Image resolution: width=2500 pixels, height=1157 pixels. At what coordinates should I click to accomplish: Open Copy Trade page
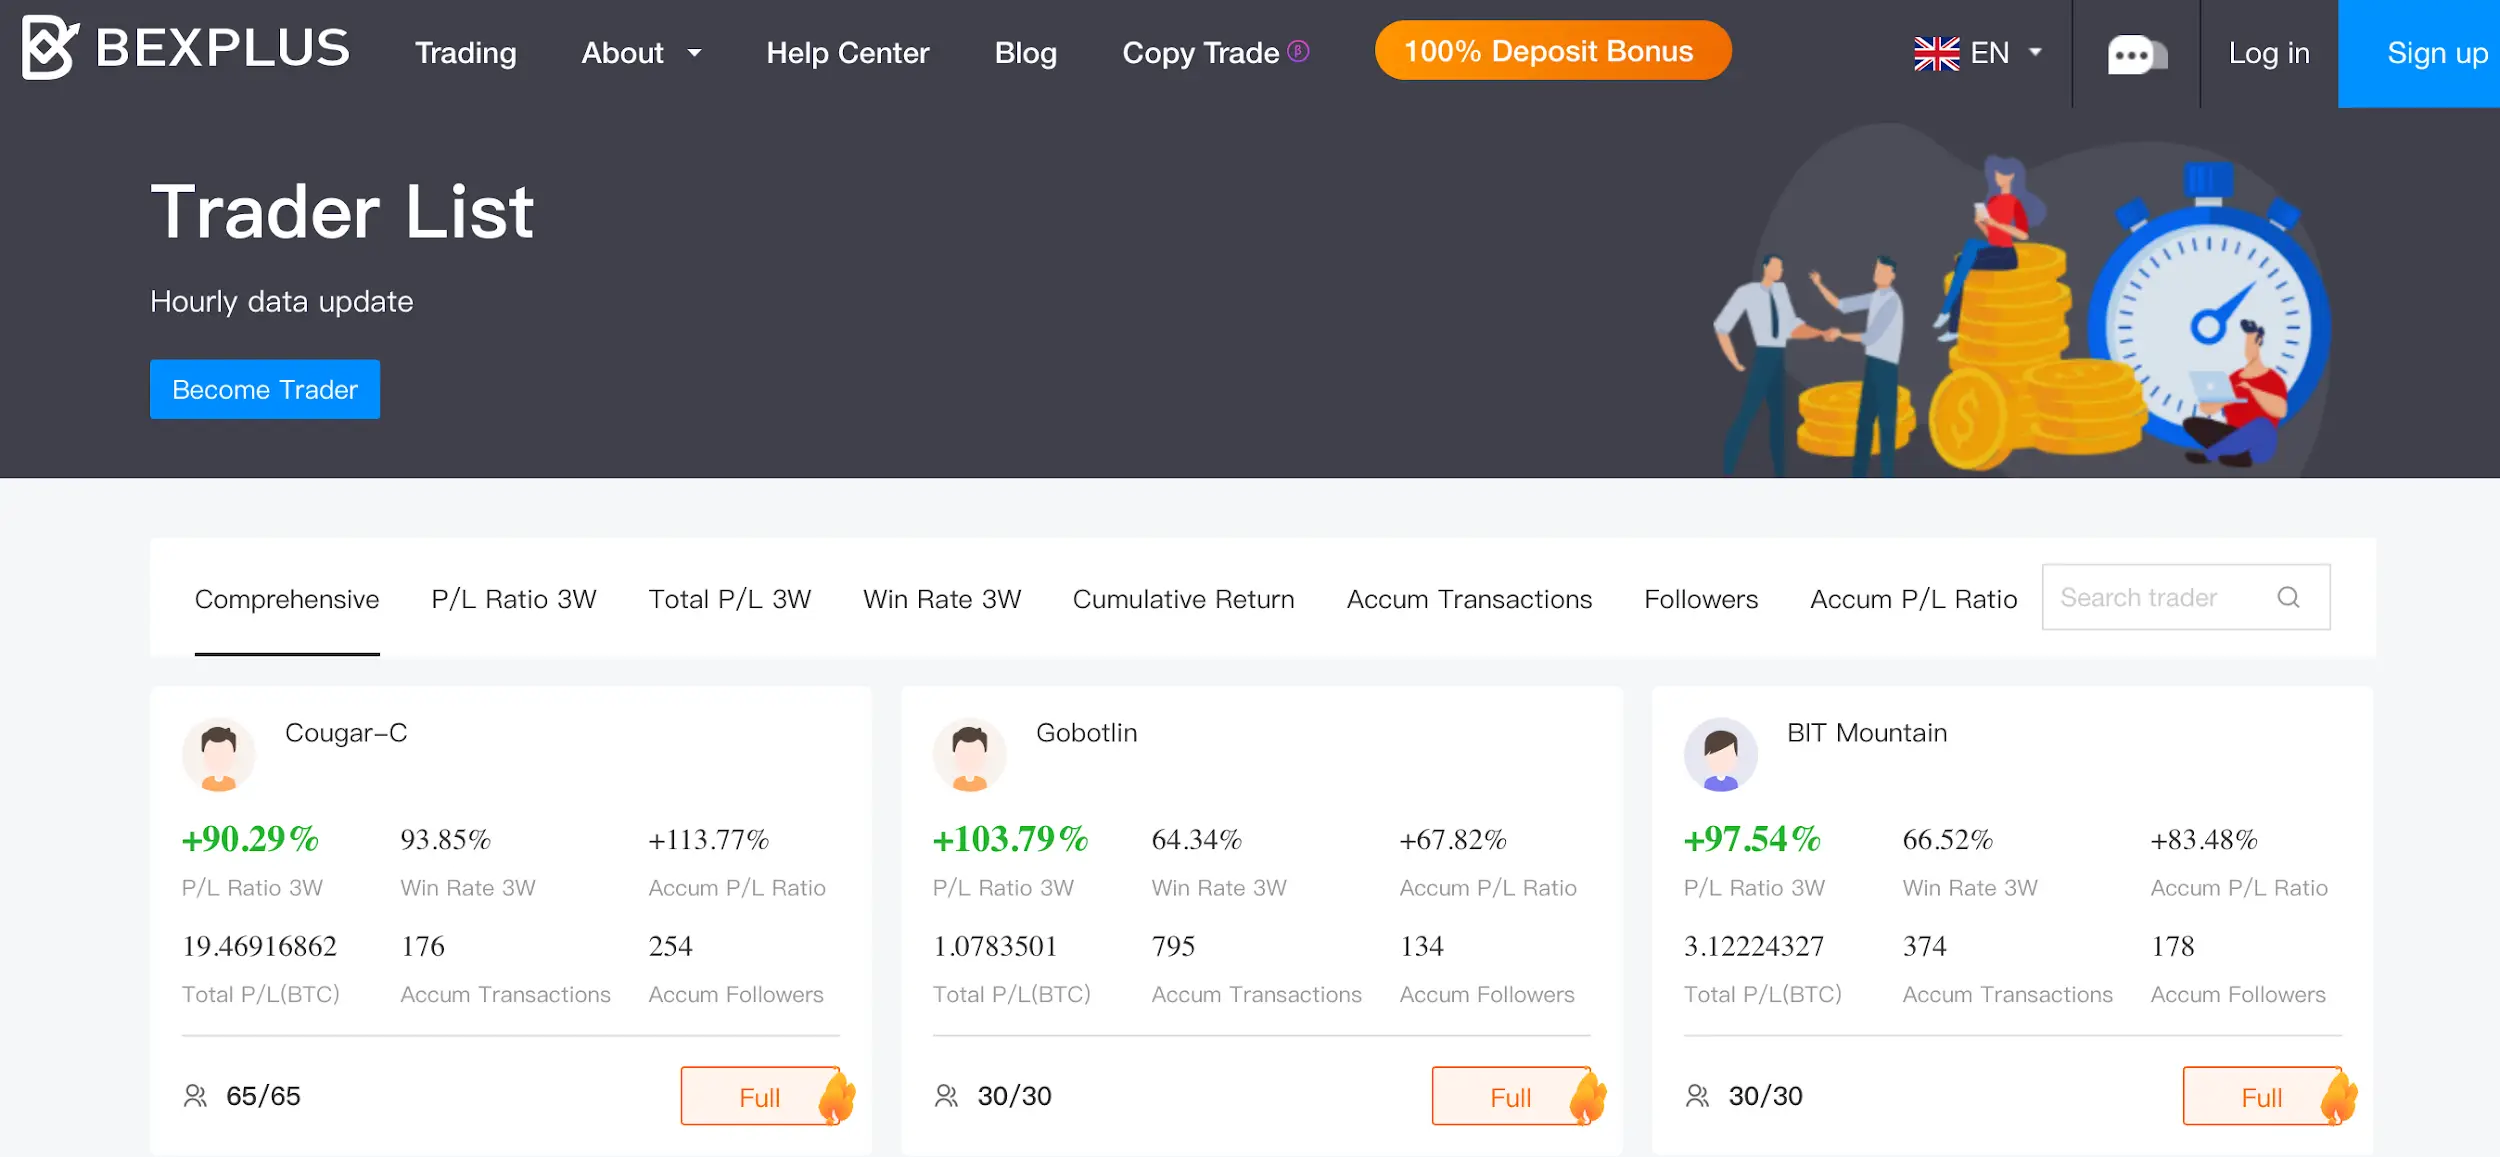pos(1200,53)
